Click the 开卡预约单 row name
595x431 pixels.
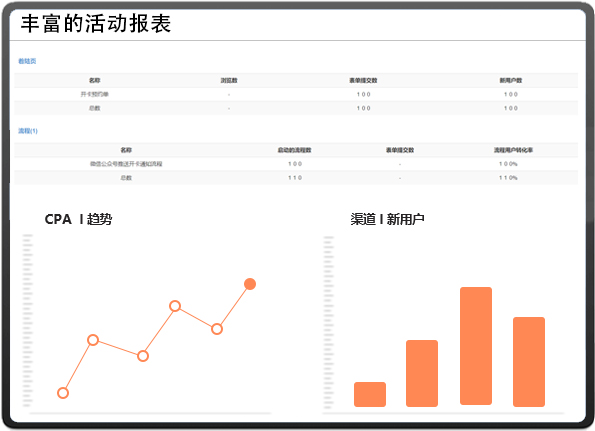tap(94, 94)
